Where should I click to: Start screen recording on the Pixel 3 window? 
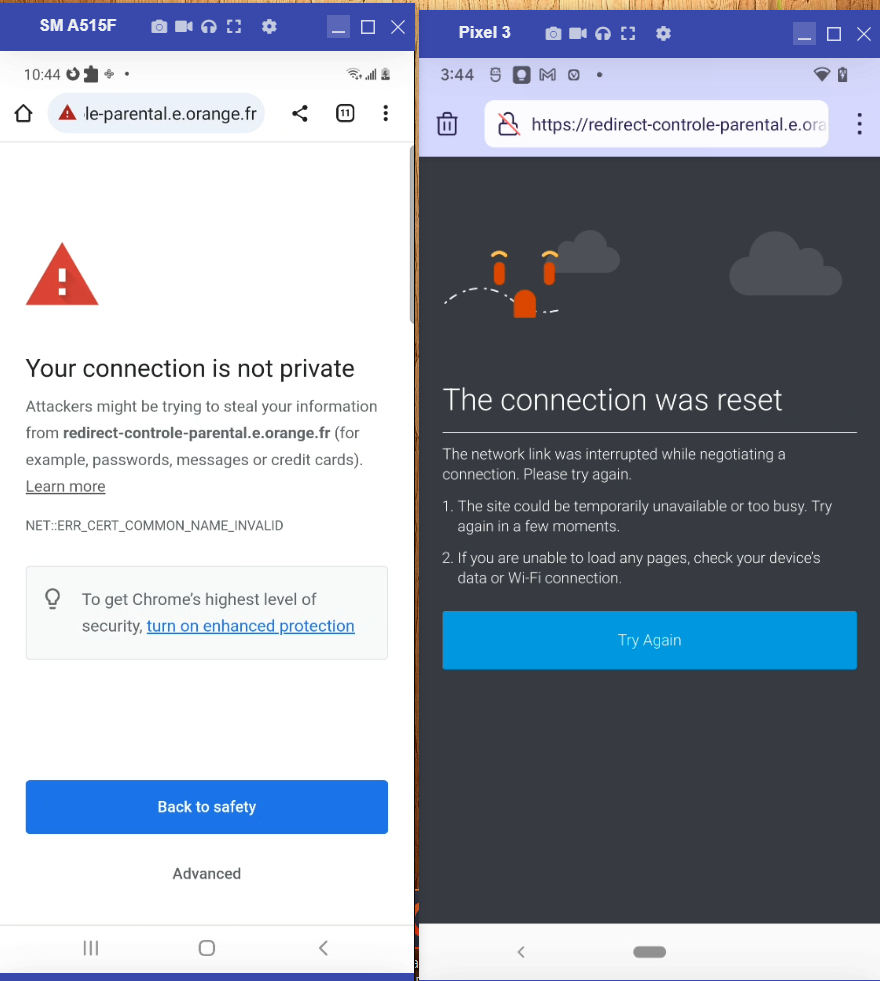(578, 33)
